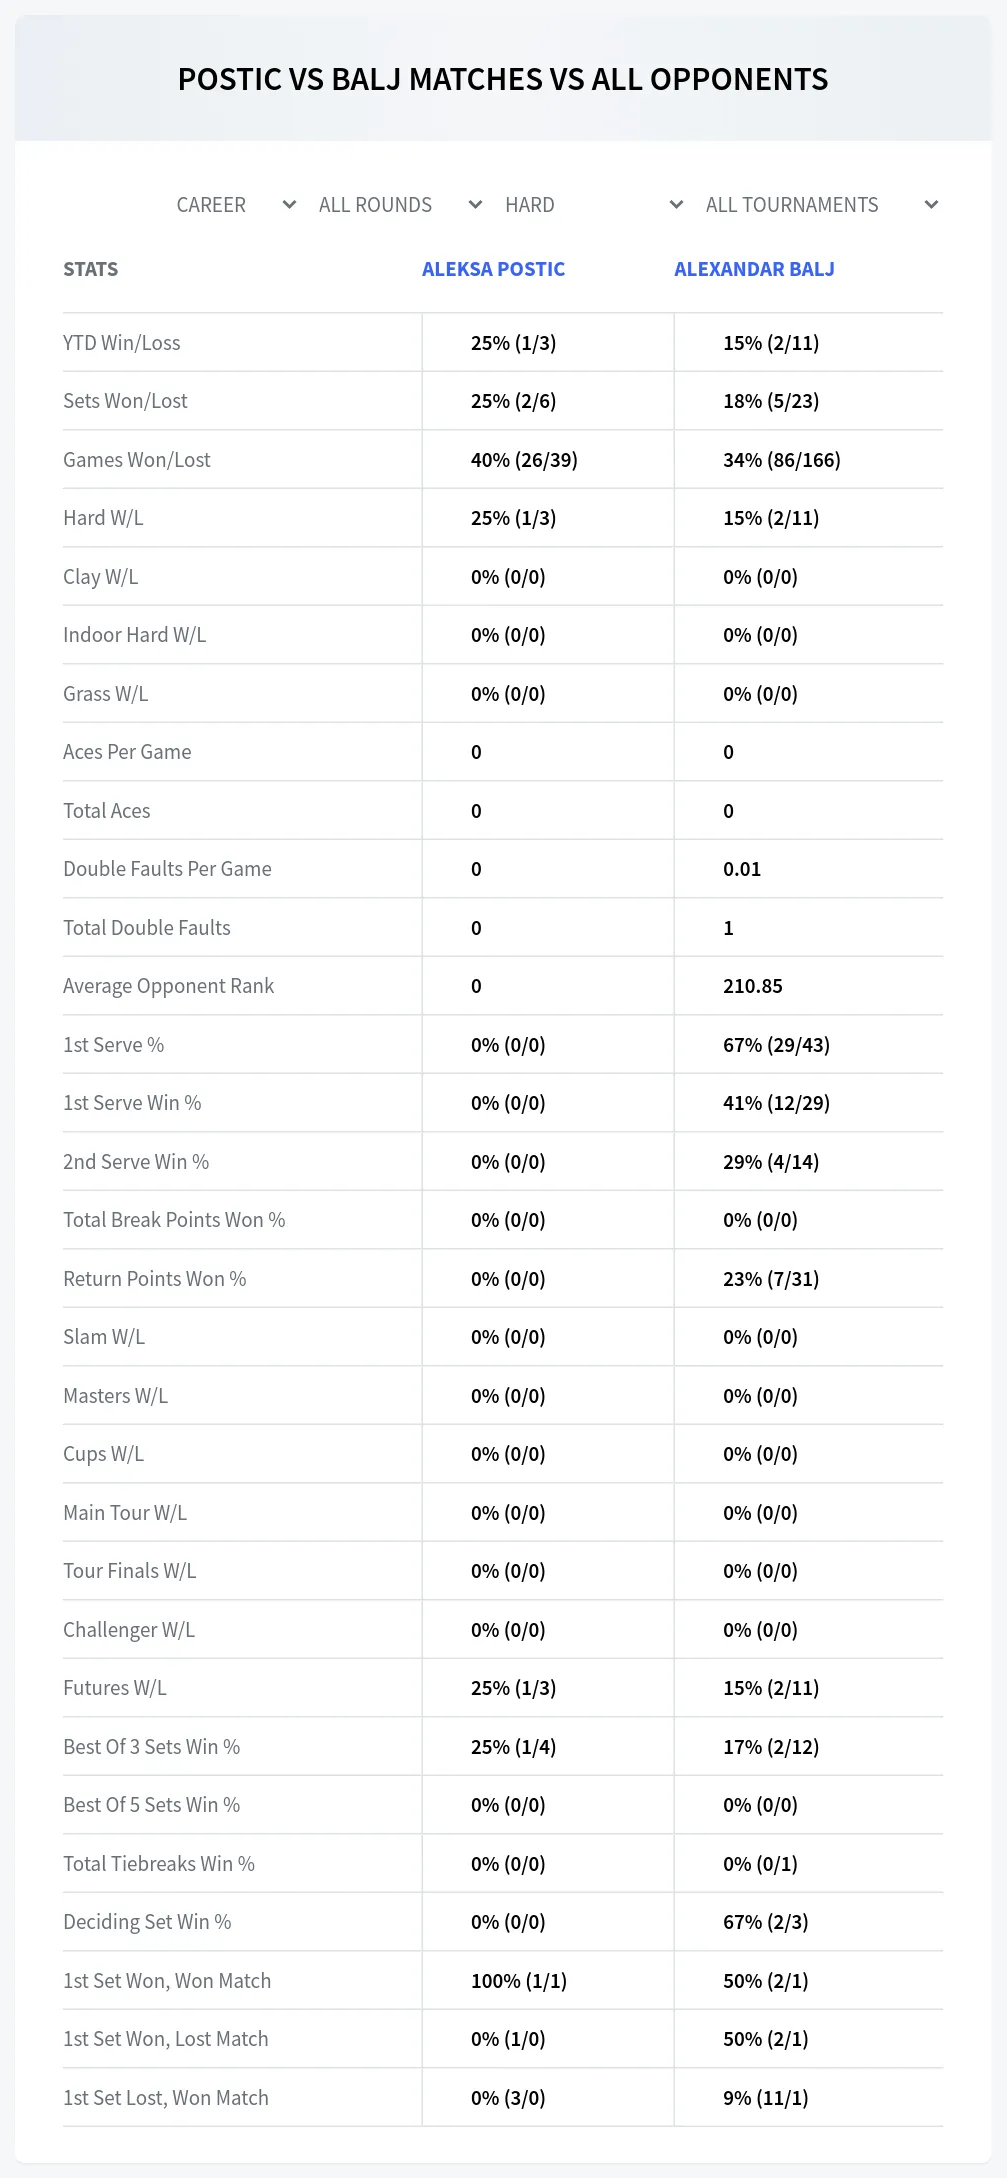Select the Average Opponent Rank value 210.85
1007x2178 pixels.
click(x=753, y=986)
